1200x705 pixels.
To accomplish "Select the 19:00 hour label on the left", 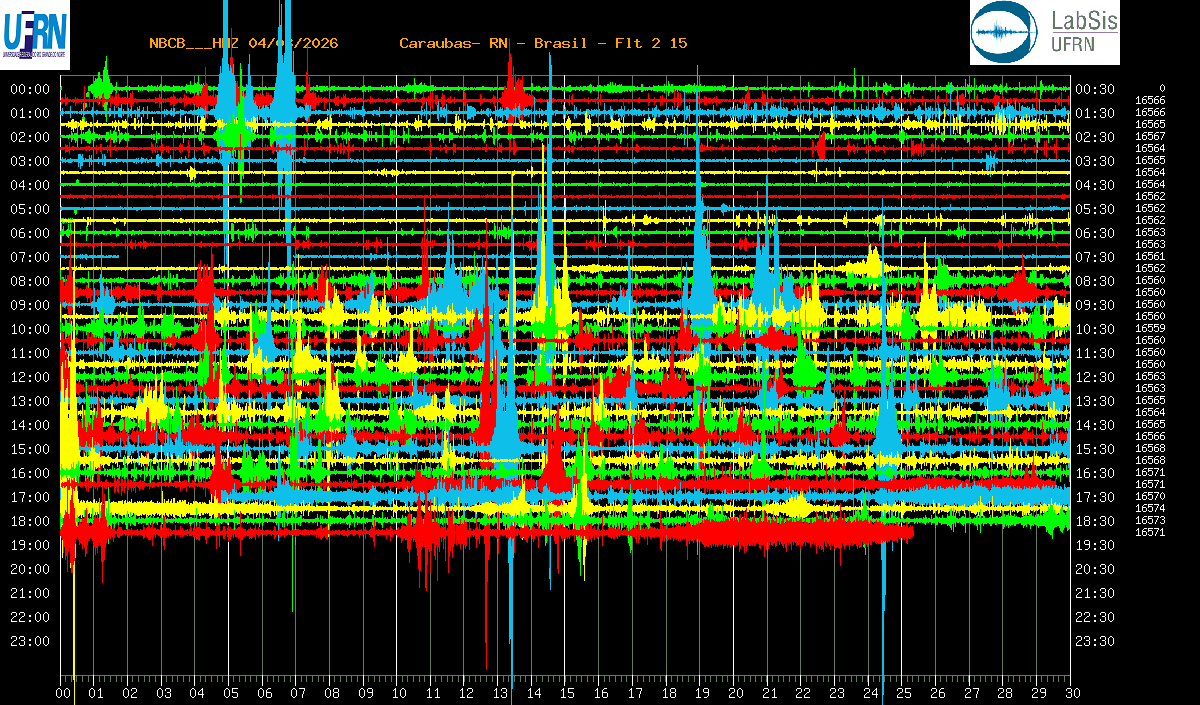I will 30,545.
